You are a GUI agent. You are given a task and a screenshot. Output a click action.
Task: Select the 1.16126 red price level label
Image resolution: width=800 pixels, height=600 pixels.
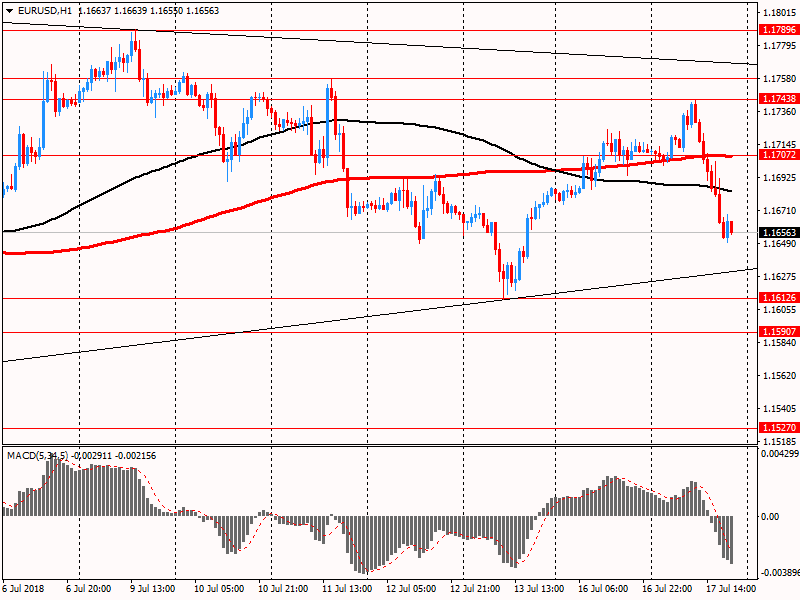779,297
